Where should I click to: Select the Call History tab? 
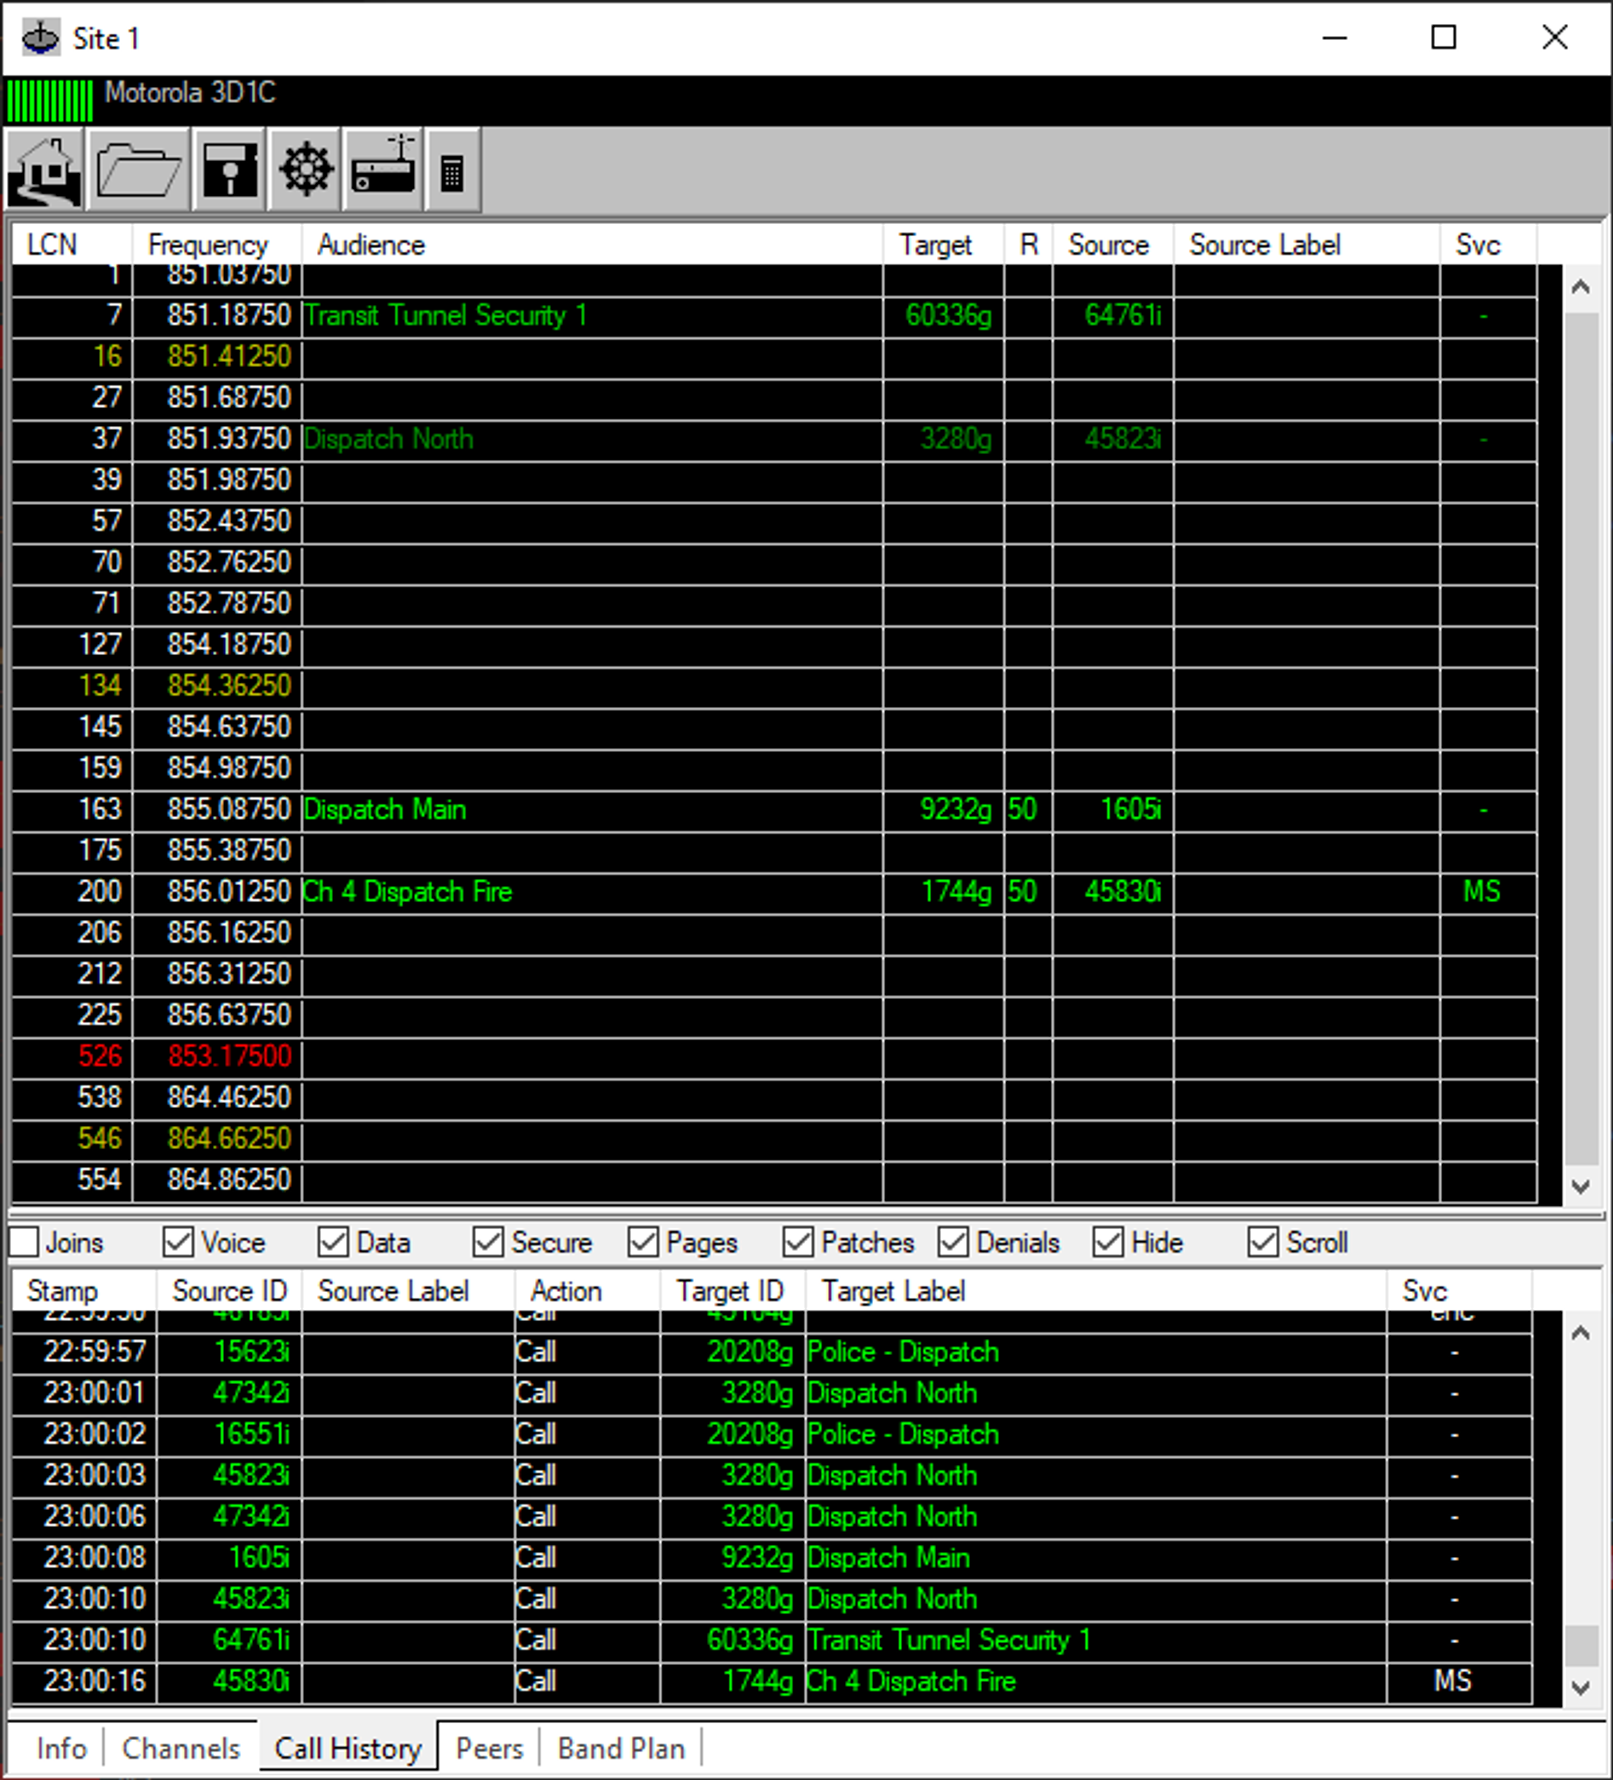pos(348,1747)
